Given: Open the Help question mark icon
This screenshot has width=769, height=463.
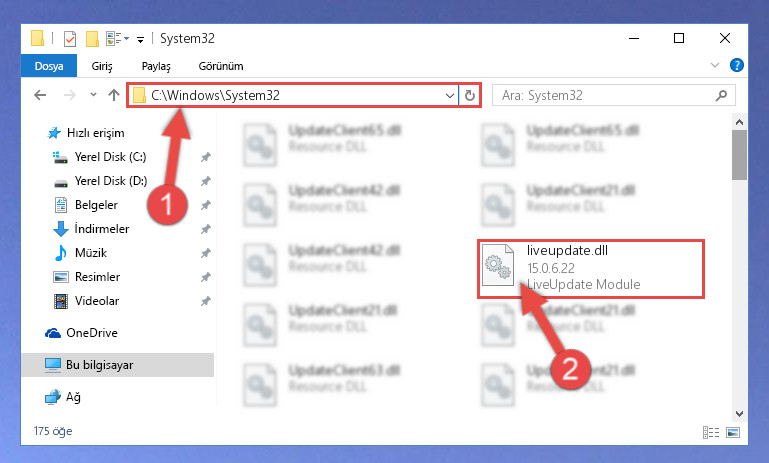Looking at the screenshot, I should [737, 65].
